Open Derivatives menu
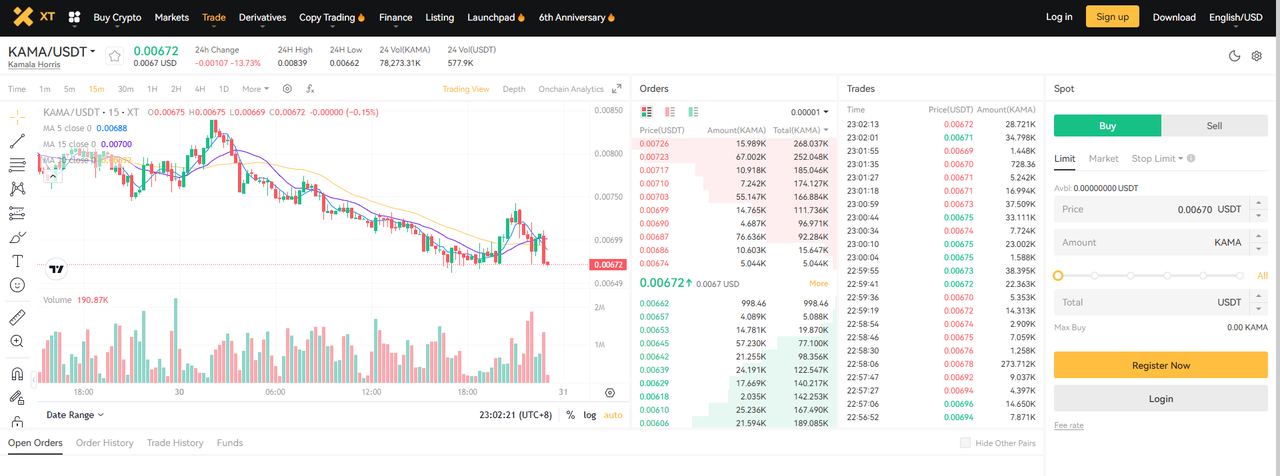 (x=262, y=17)
